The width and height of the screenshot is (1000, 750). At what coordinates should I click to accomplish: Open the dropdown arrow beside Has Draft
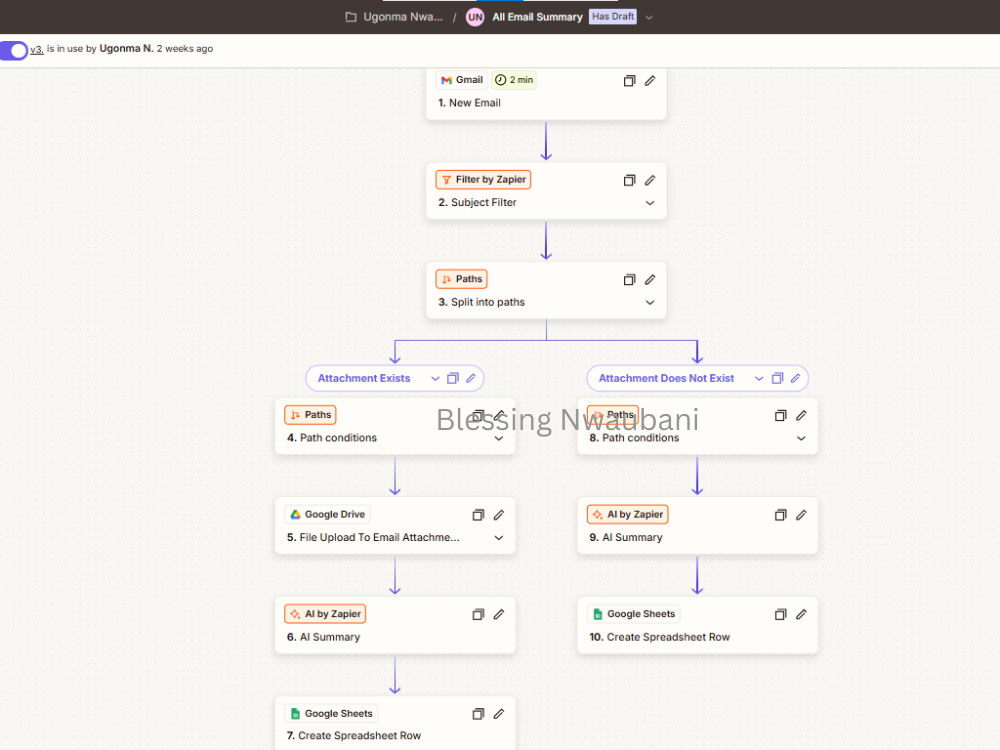pos(649,17)
